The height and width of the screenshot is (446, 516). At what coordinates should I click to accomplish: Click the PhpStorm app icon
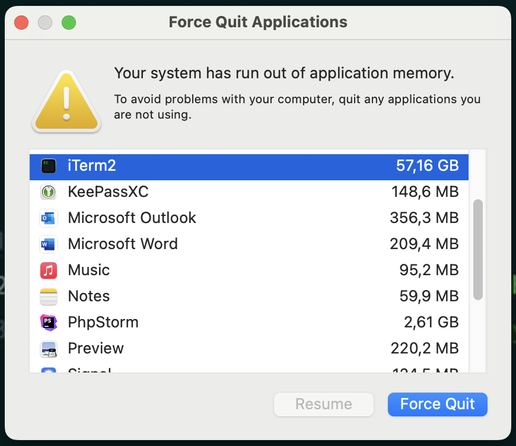[x=49, y=322]
